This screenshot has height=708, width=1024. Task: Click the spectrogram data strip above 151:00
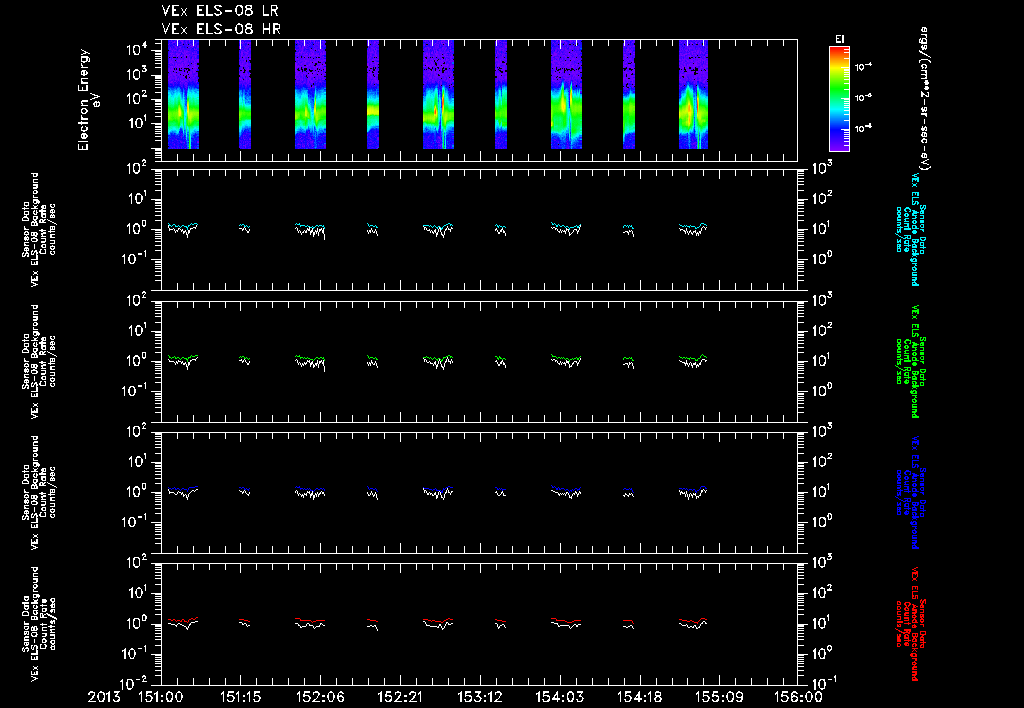(x=183, y=95)
